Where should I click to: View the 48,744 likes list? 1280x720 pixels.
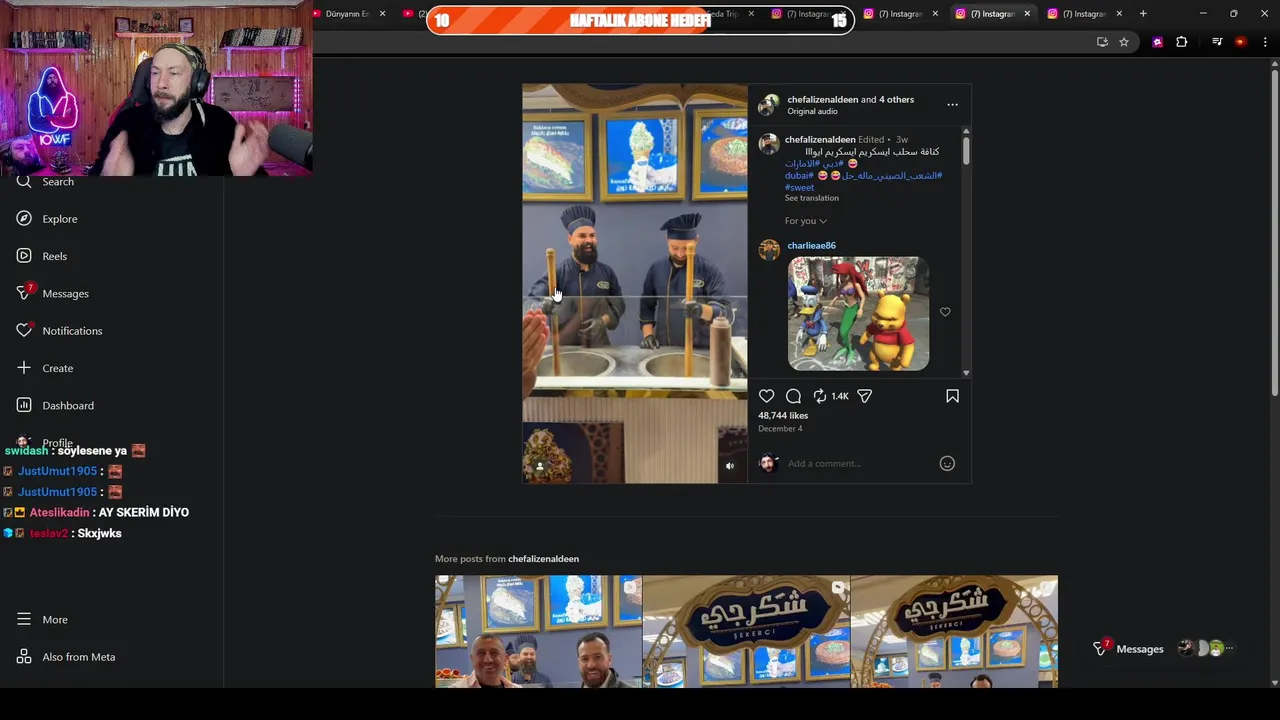coord(783,415)
